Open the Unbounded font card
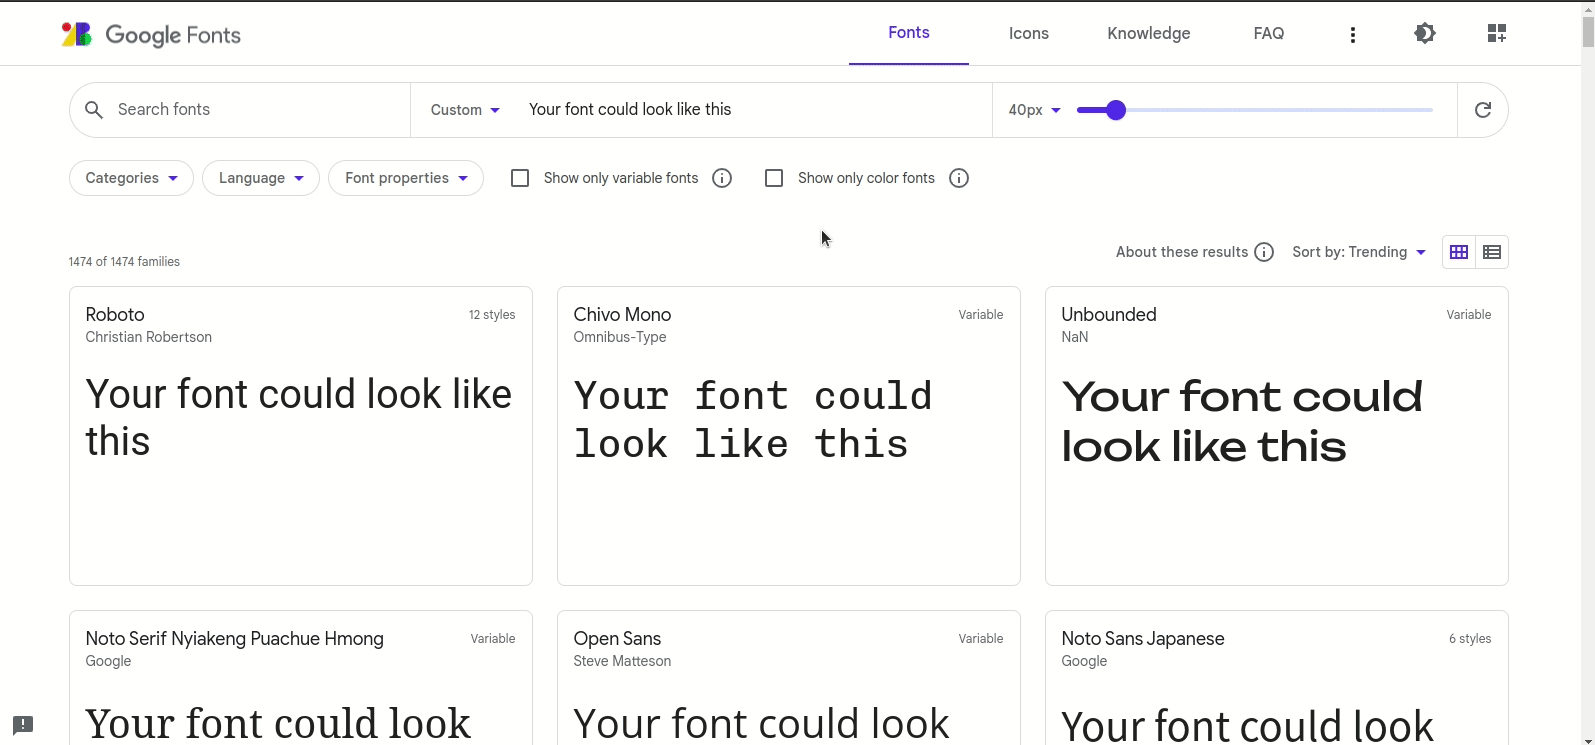 [x=1277, y=436]
